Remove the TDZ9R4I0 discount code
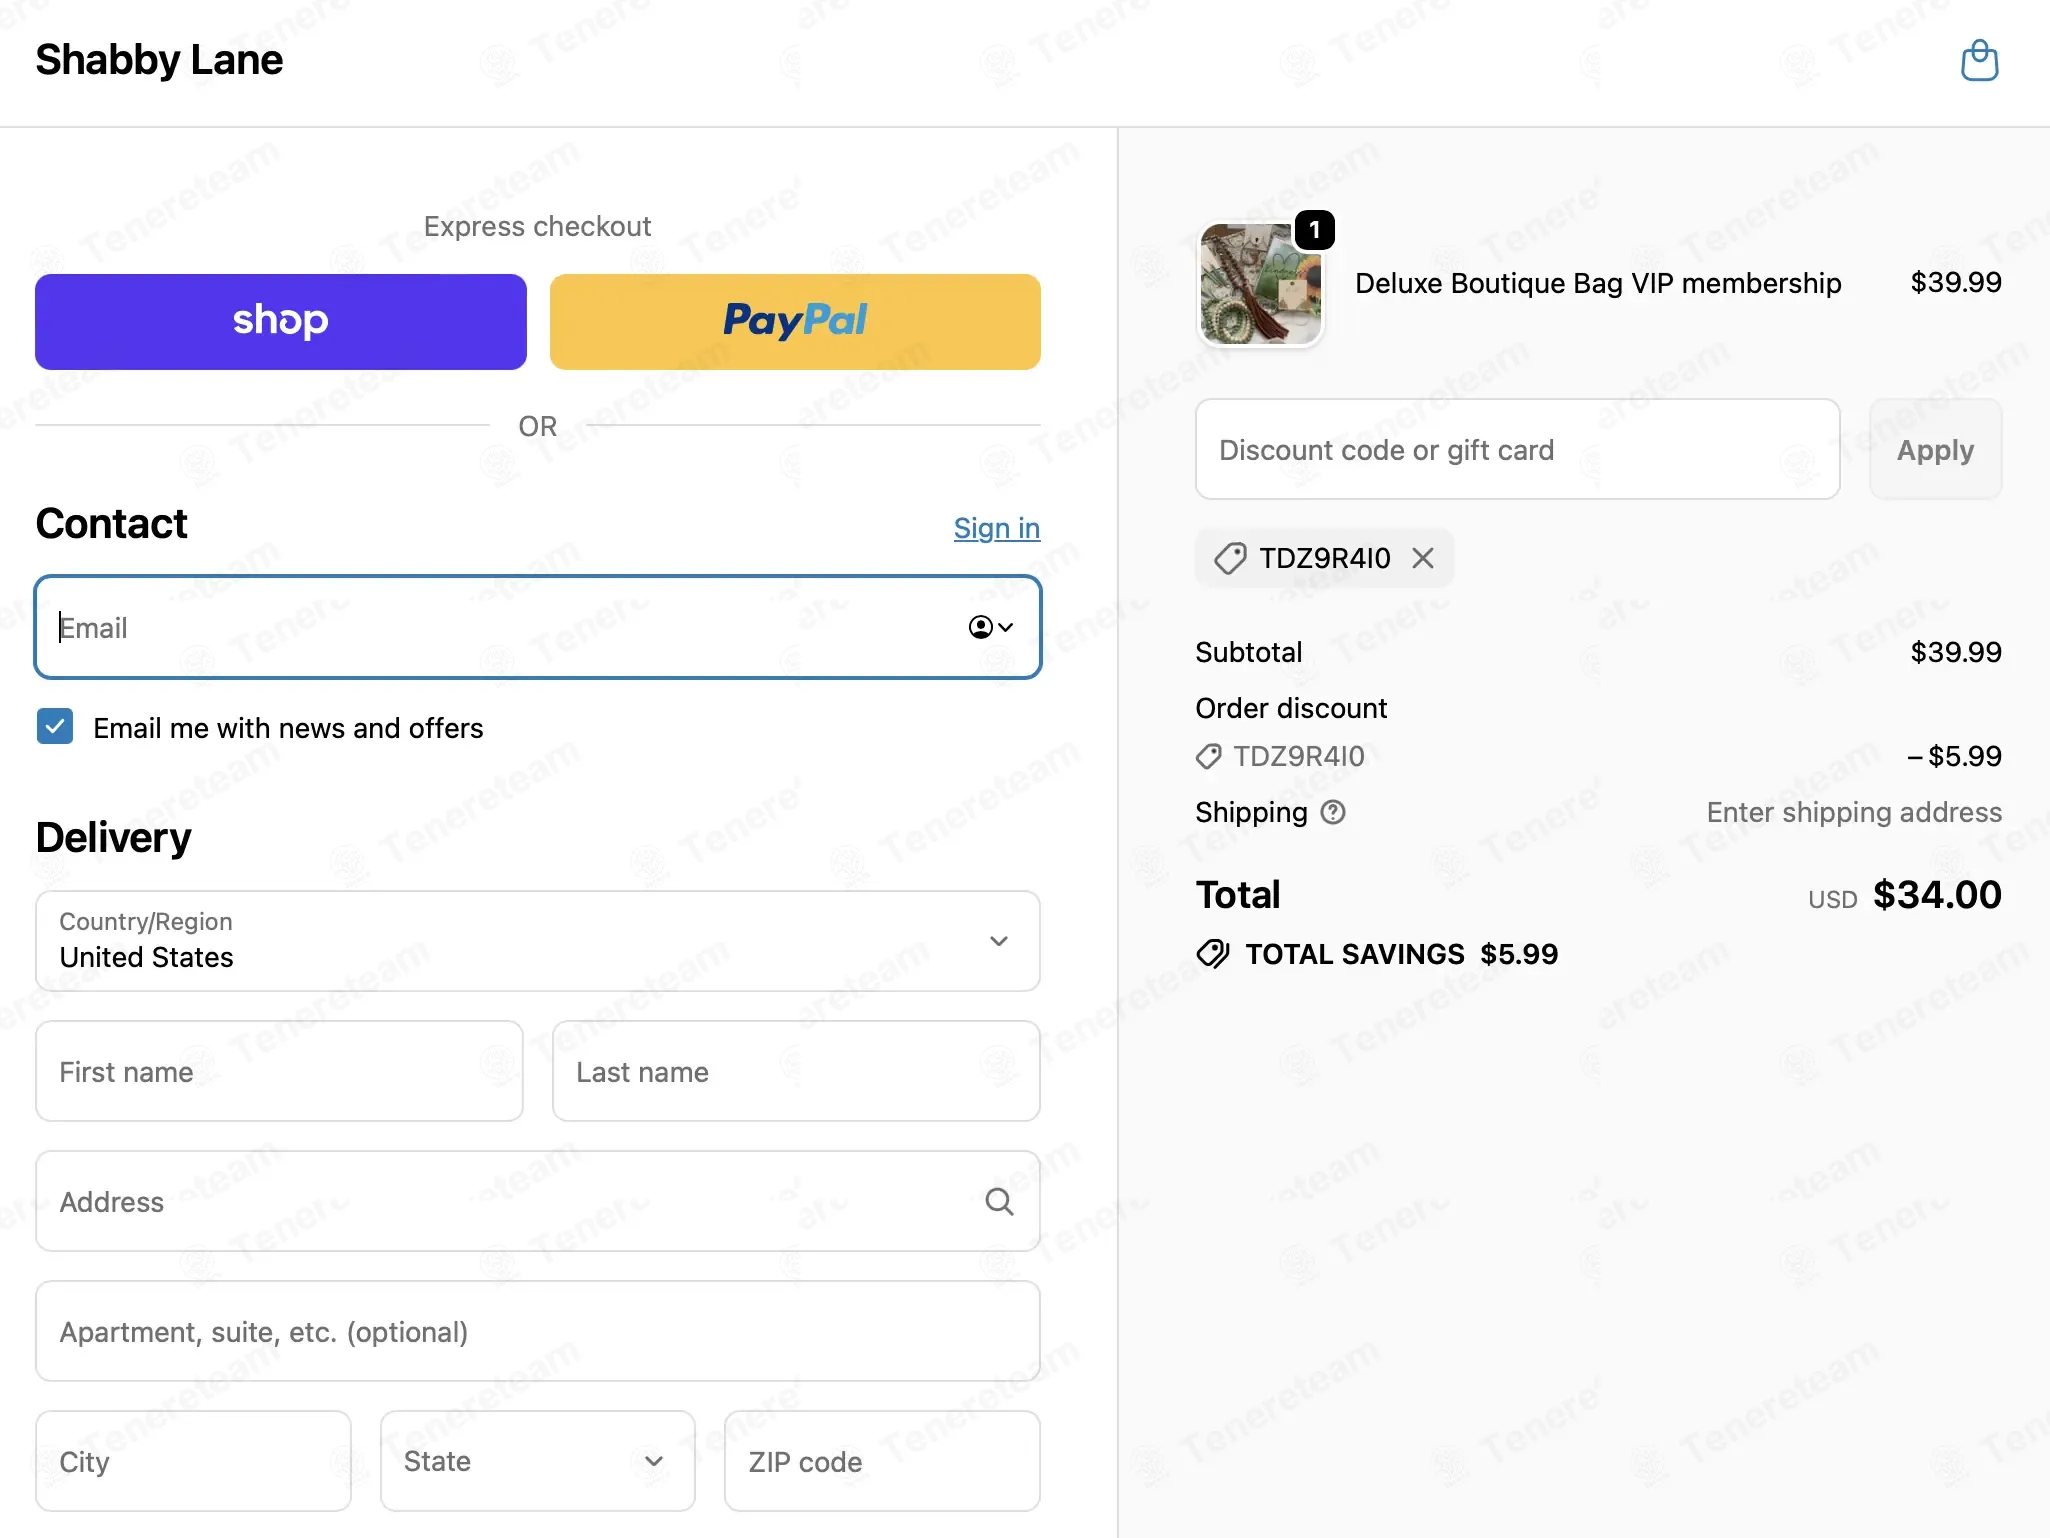2050x1538 pixels. click(1423, 558)
